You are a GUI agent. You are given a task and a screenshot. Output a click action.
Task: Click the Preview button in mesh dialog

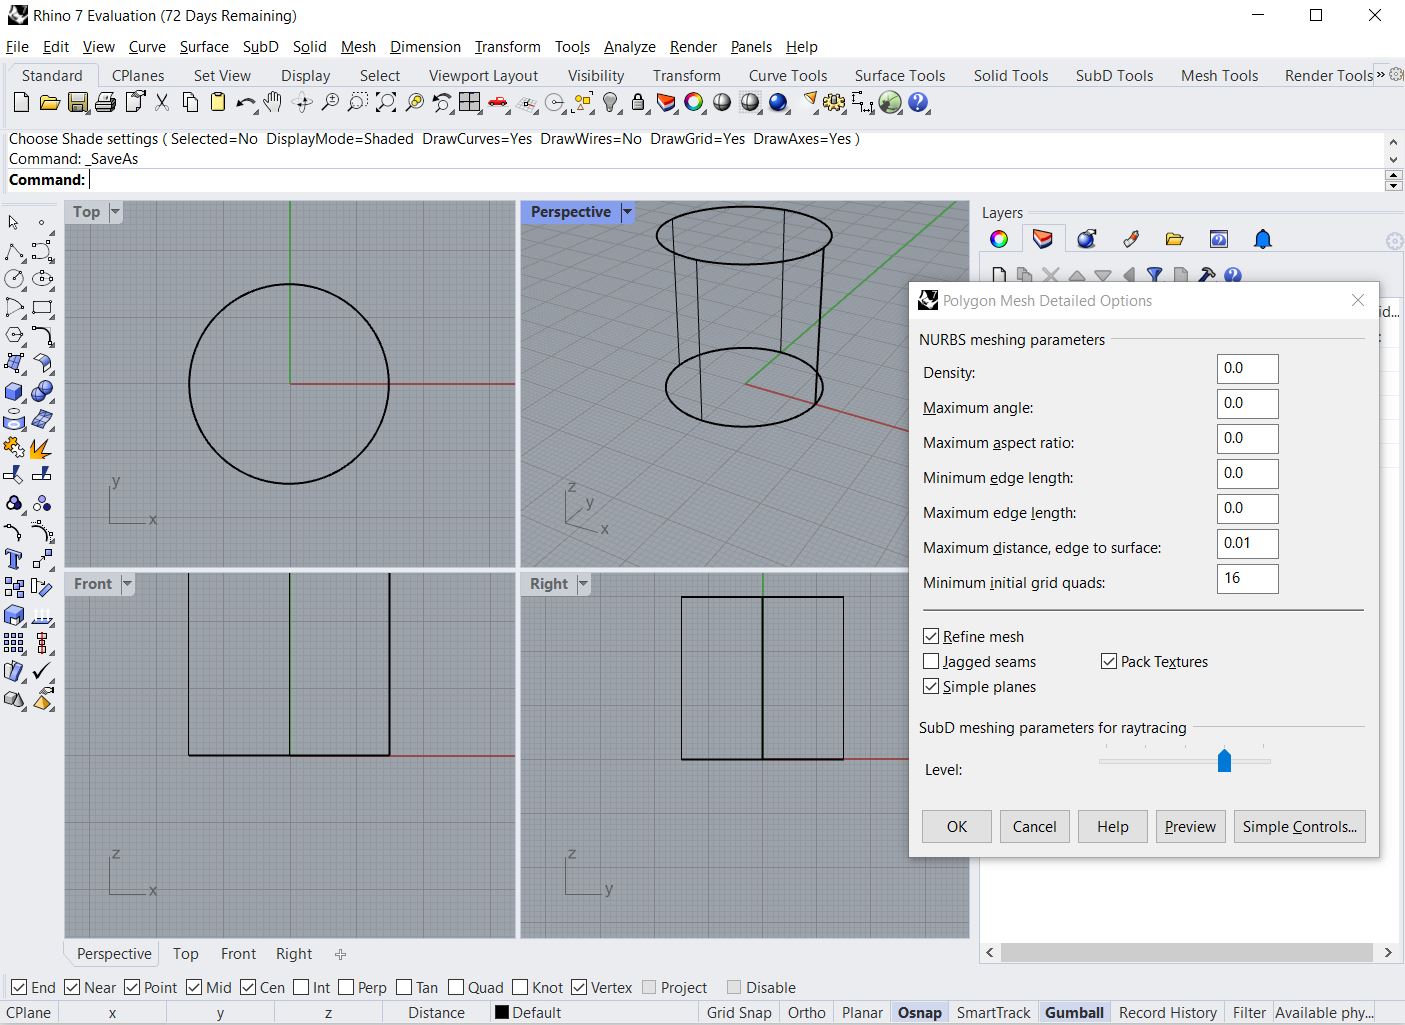(1190, 826)
